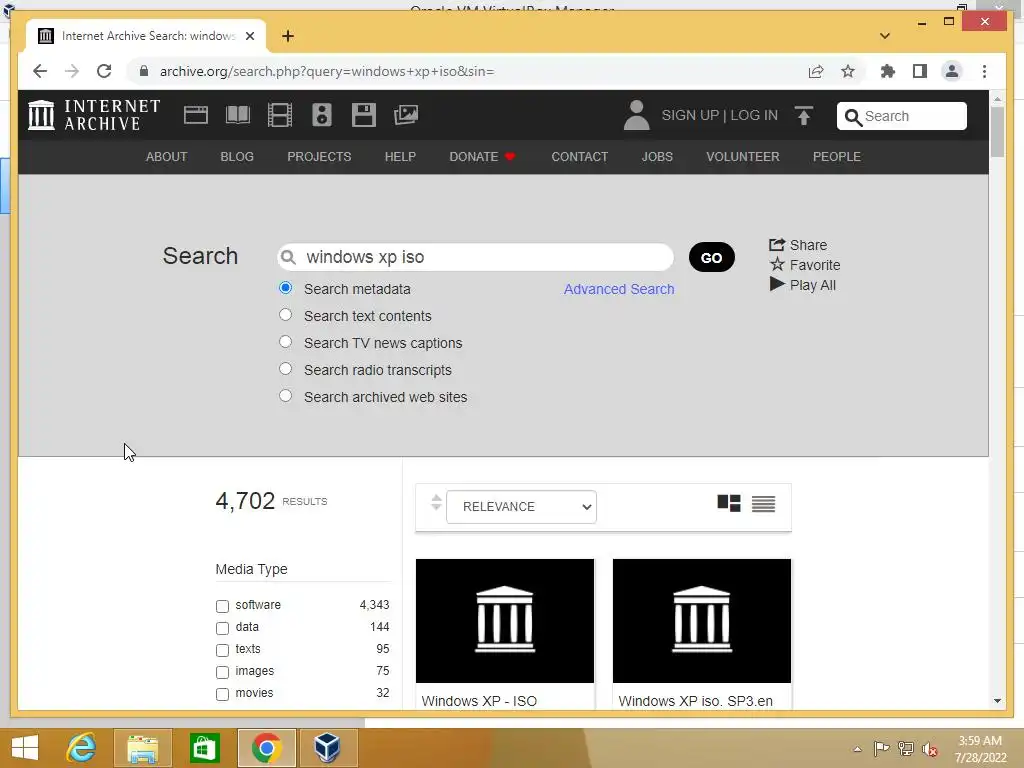The height and width of the screenshot is (768, 1024).
Task: Open the Internet Archive logo home link
Action: (94, 115)
